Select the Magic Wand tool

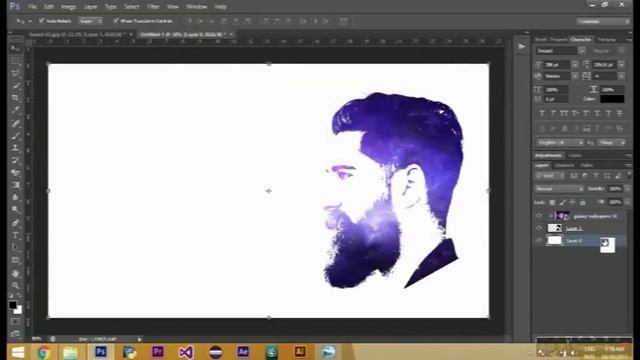[16, 86]
